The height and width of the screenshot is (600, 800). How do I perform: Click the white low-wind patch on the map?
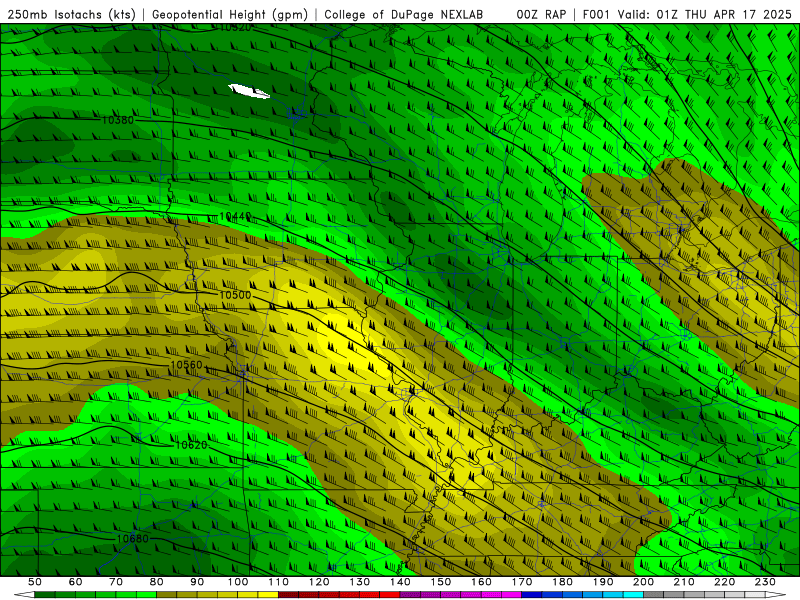click(x=249, y=91)
